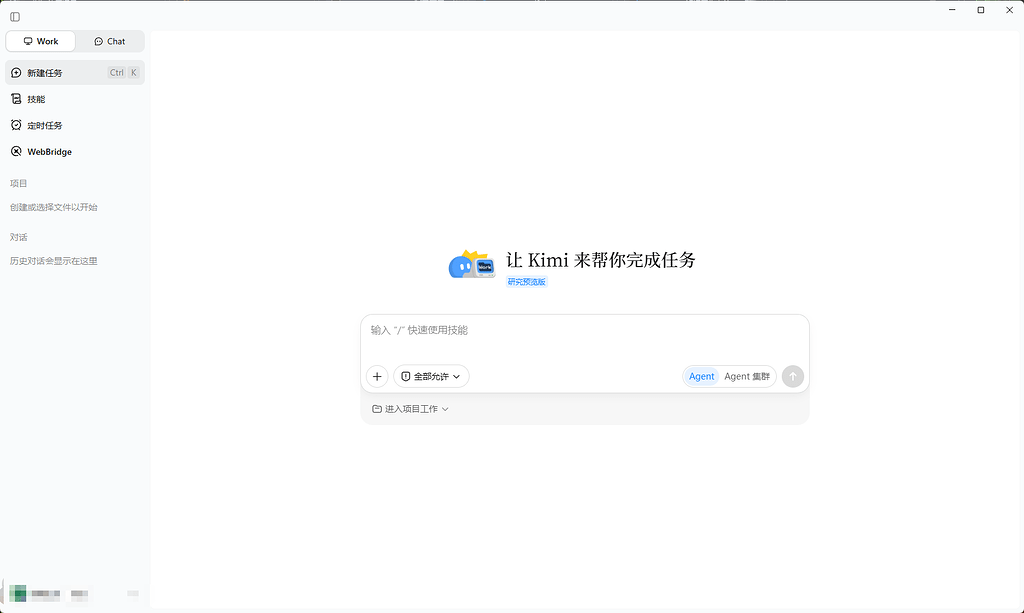Switch to the Chat tab

[x=110, y=41]
